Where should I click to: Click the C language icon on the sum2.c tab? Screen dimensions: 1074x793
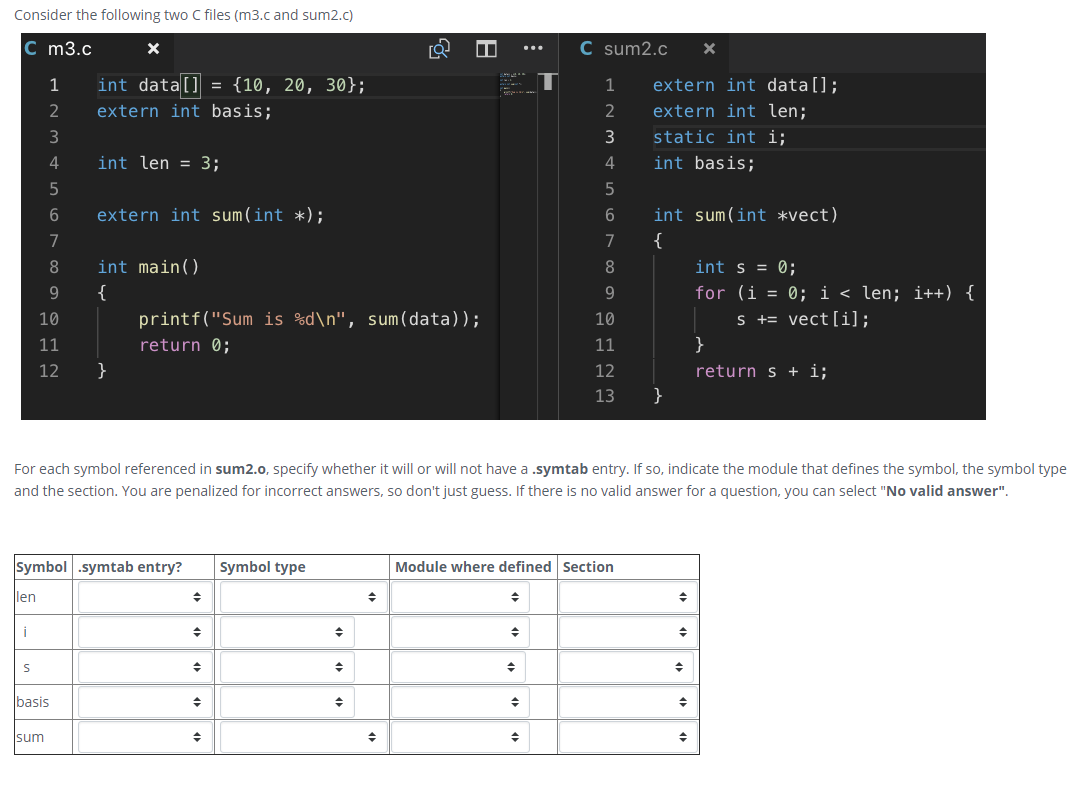585,48
